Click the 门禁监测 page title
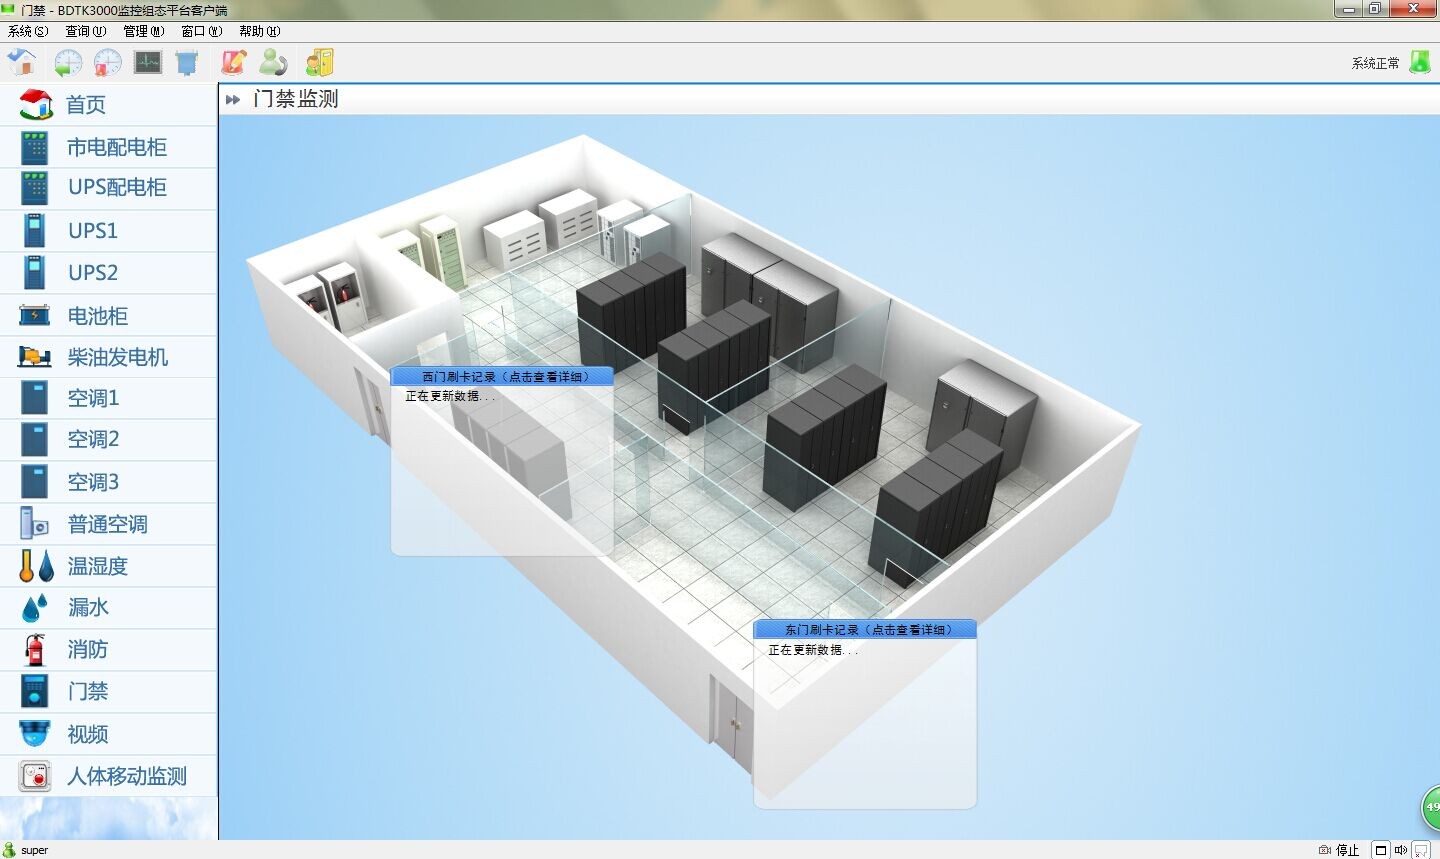 (x=296, y=99)
